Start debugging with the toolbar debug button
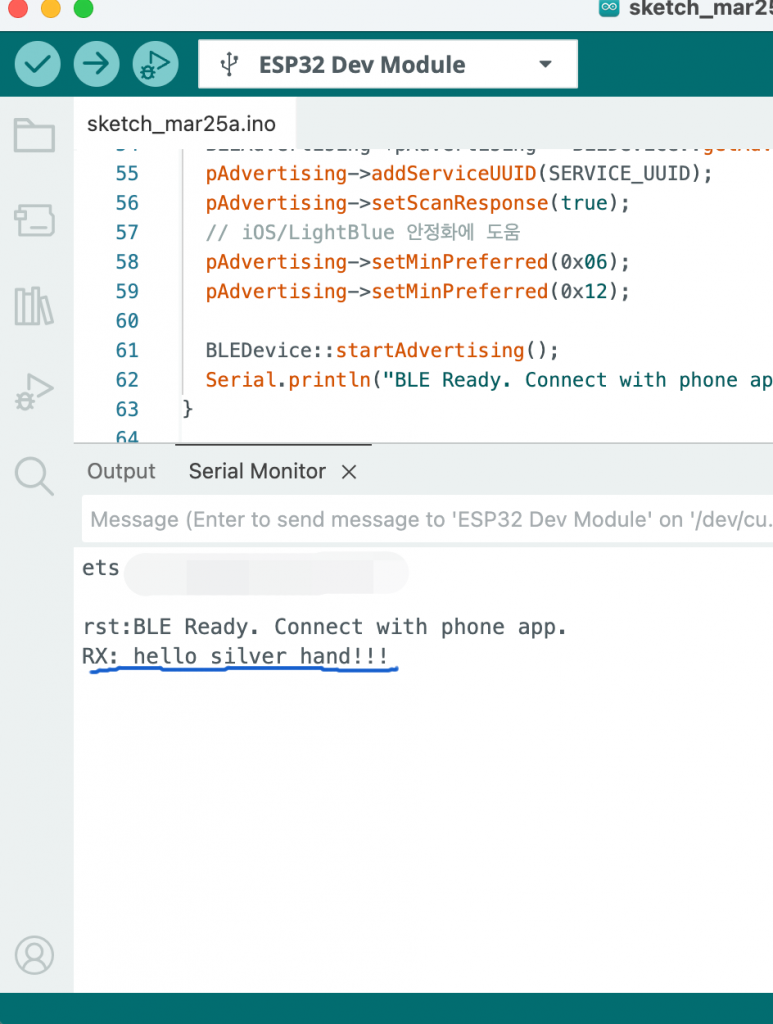Image resolution: width=773 pixels, height=1024 pixels. click(x=154, y=65)
